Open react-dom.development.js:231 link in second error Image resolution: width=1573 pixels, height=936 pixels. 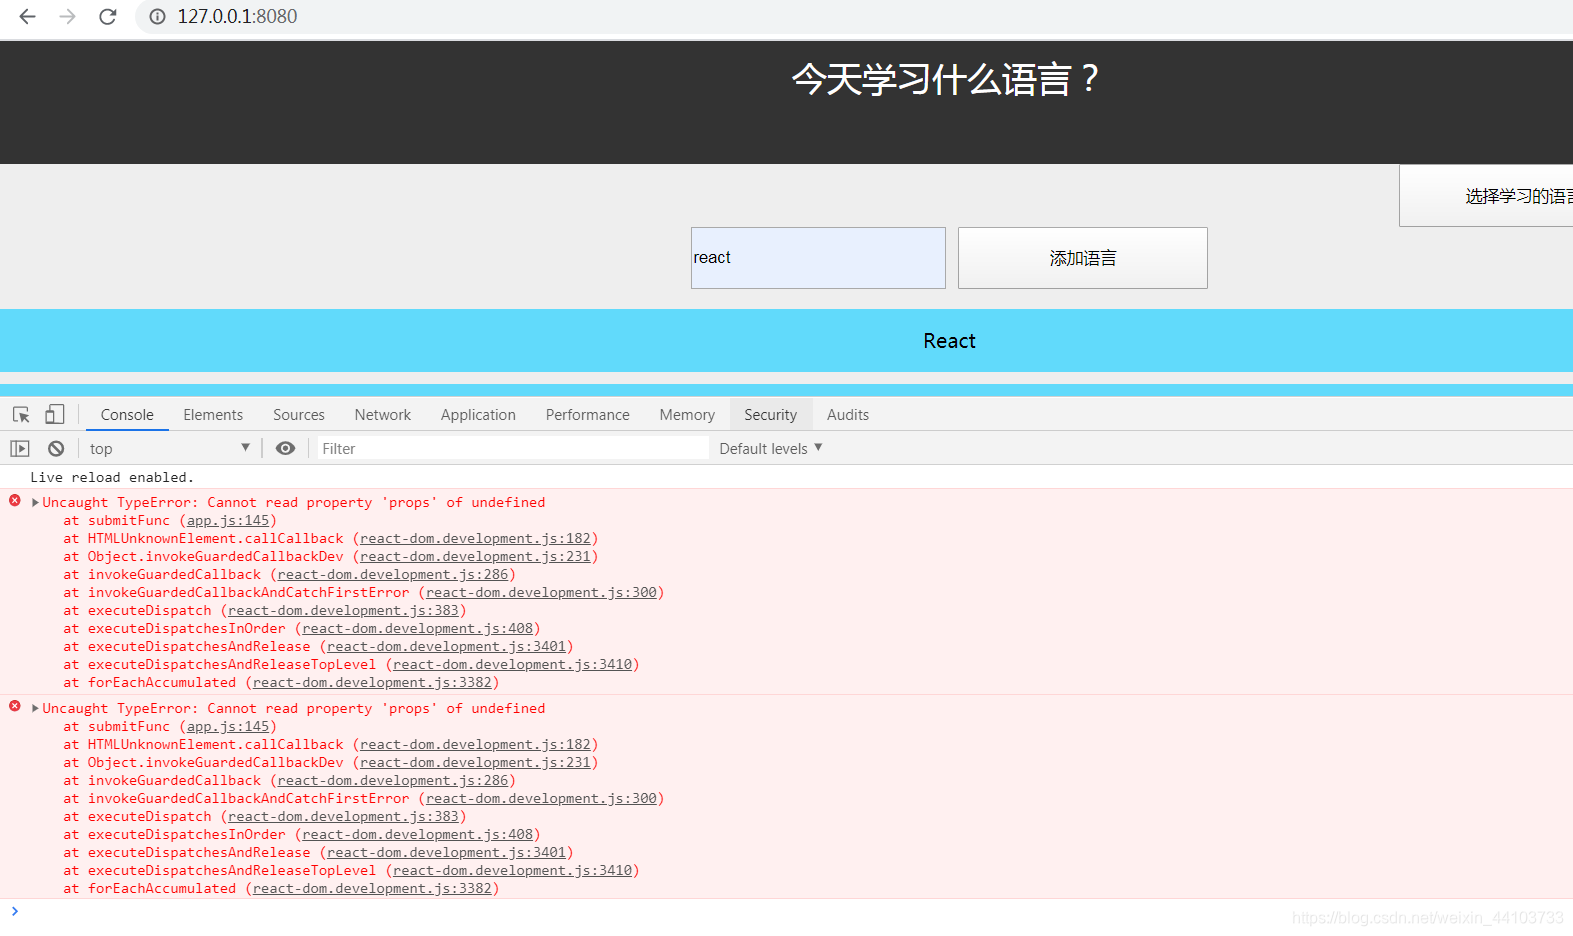click(x=476, y=762)
